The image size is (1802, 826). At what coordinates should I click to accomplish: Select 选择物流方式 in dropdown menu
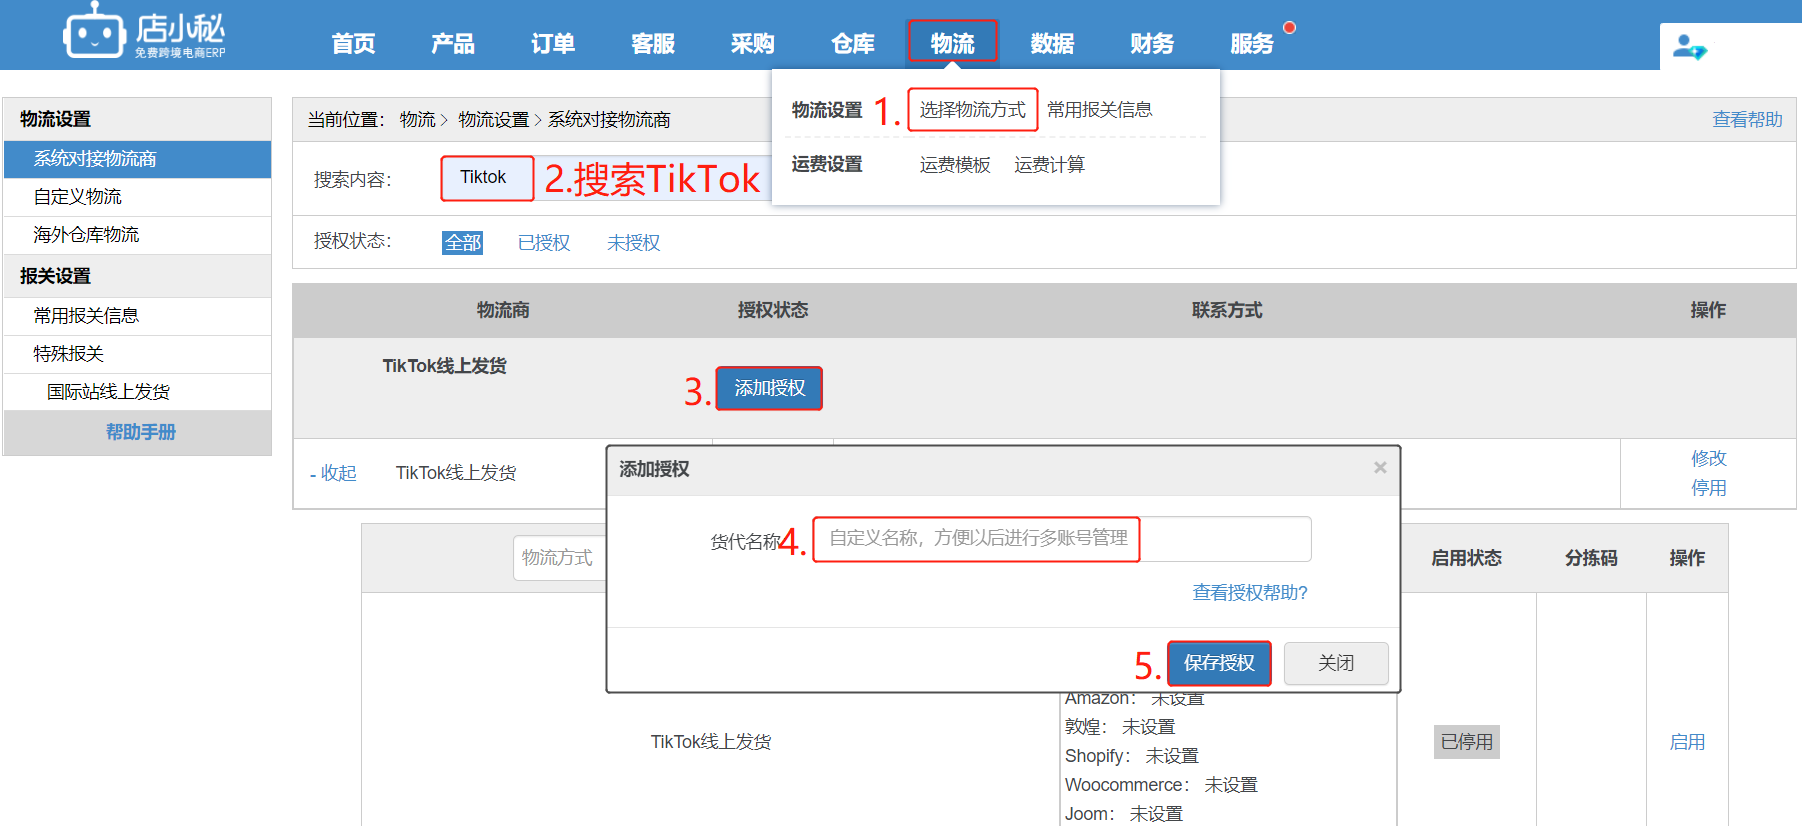point(972,110)
